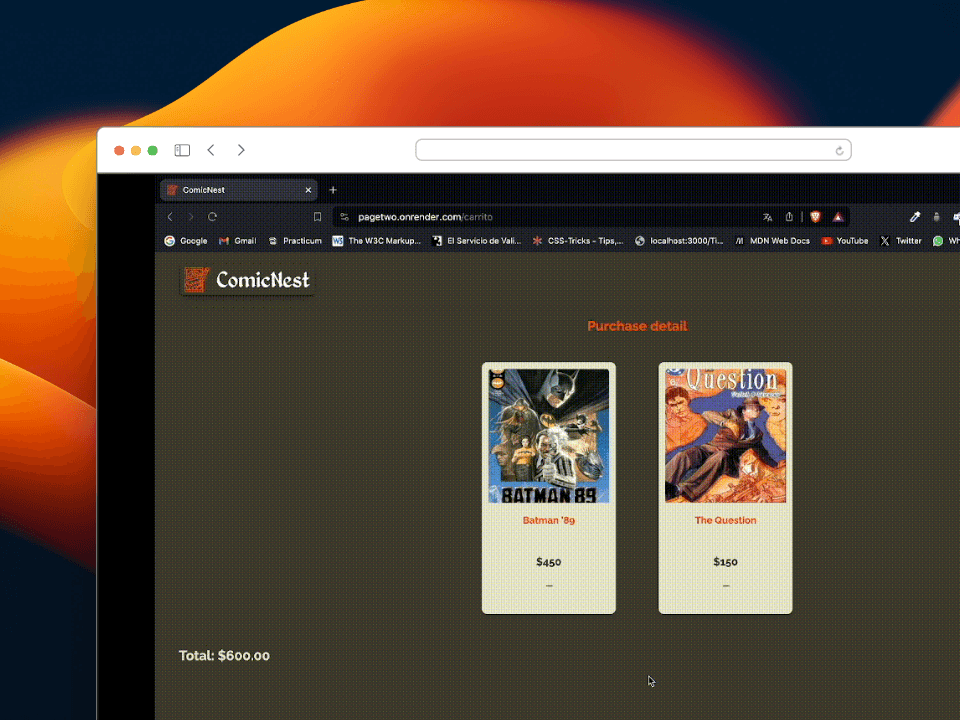Click the Safari back arrow
The width and height of the screenshot is (960, 720).
[x=211, y=150]
